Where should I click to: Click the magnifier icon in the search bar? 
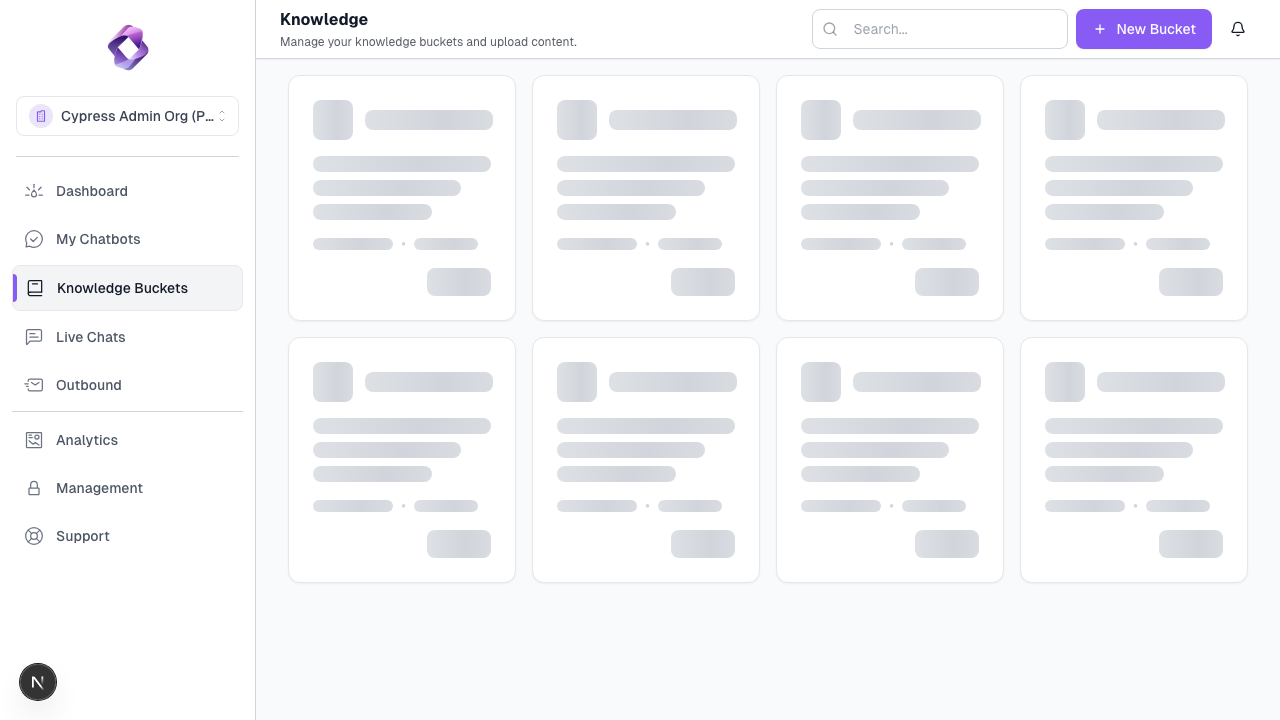point(830,29)
